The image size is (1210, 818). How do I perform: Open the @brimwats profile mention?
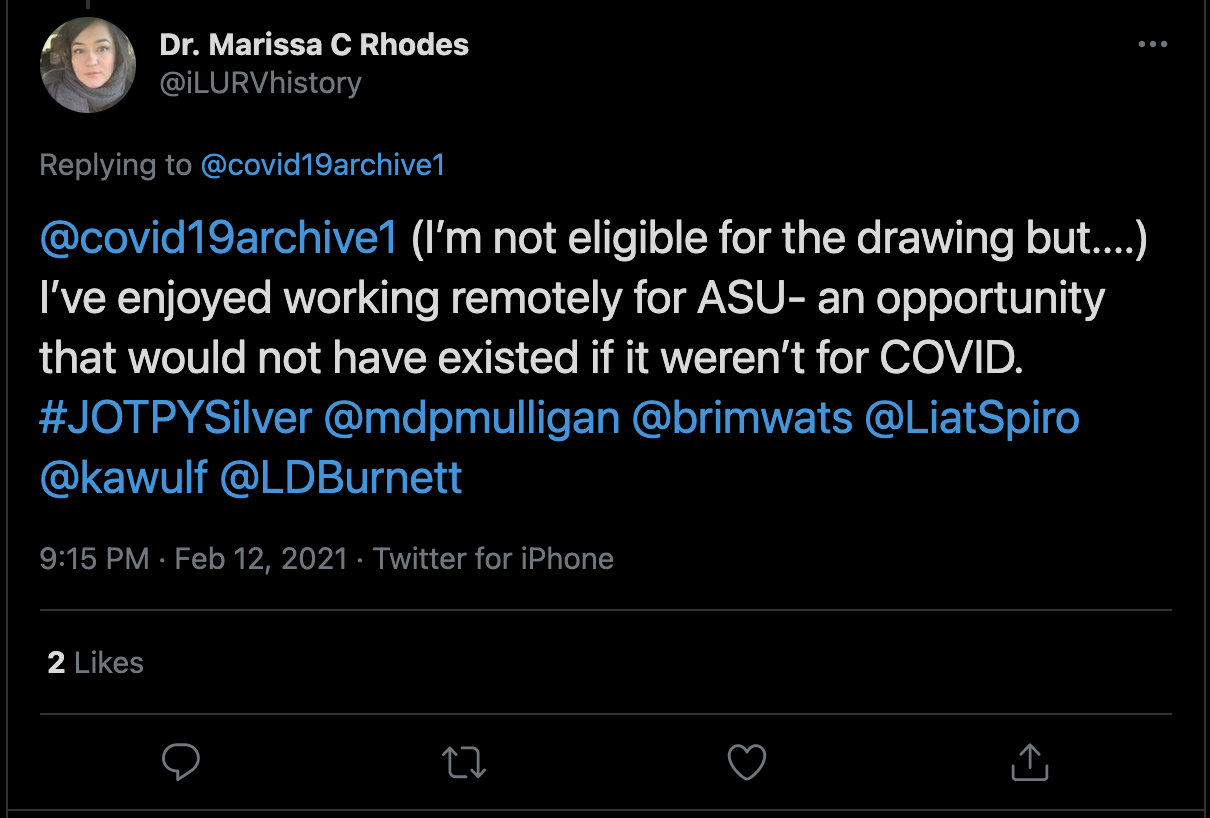[x=741, y=418]
